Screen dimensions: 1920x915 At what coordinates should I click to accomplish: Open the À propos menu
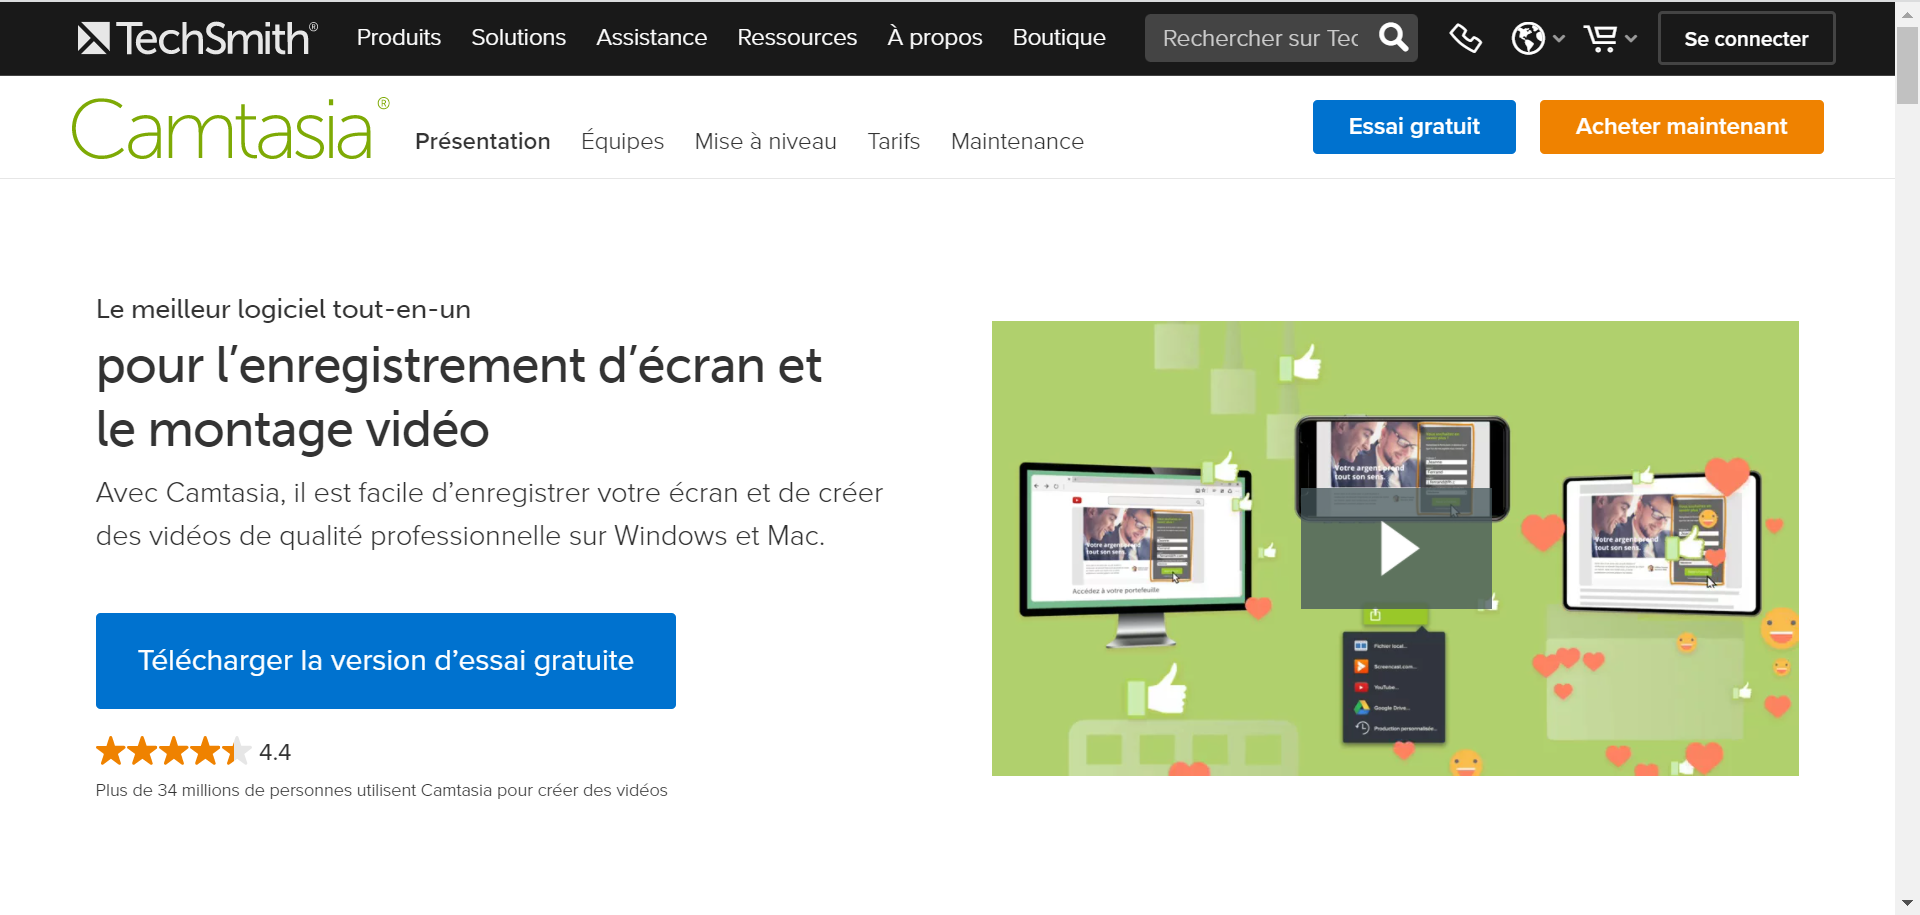(934, 37)
